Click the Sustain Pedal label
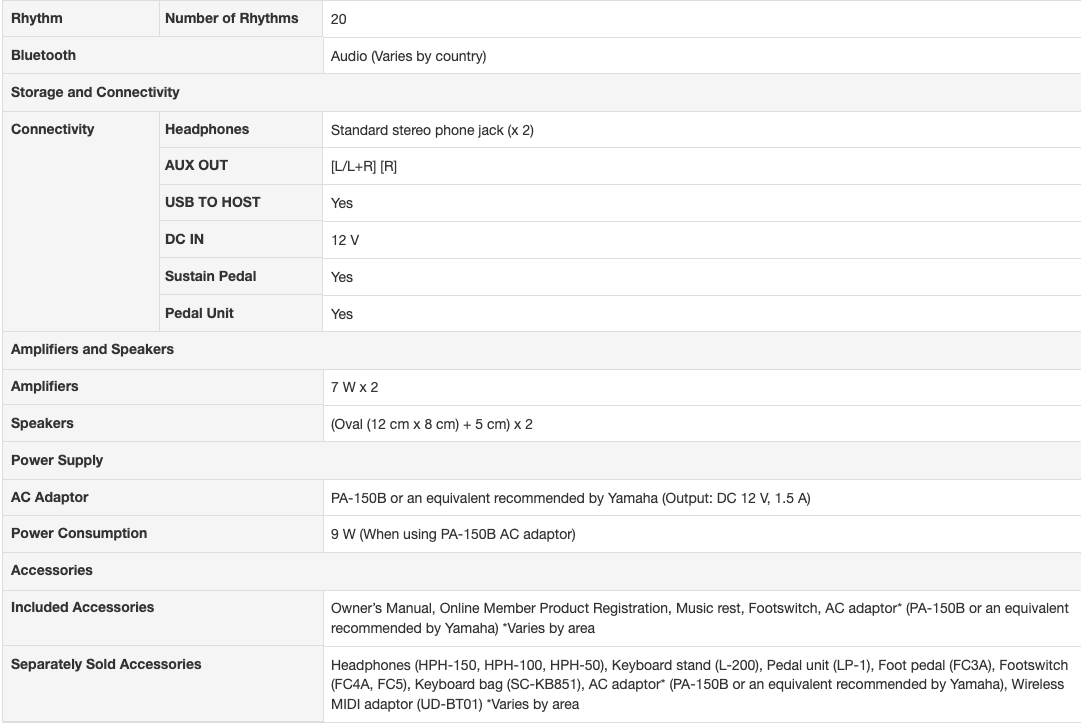 pos(211,276)
